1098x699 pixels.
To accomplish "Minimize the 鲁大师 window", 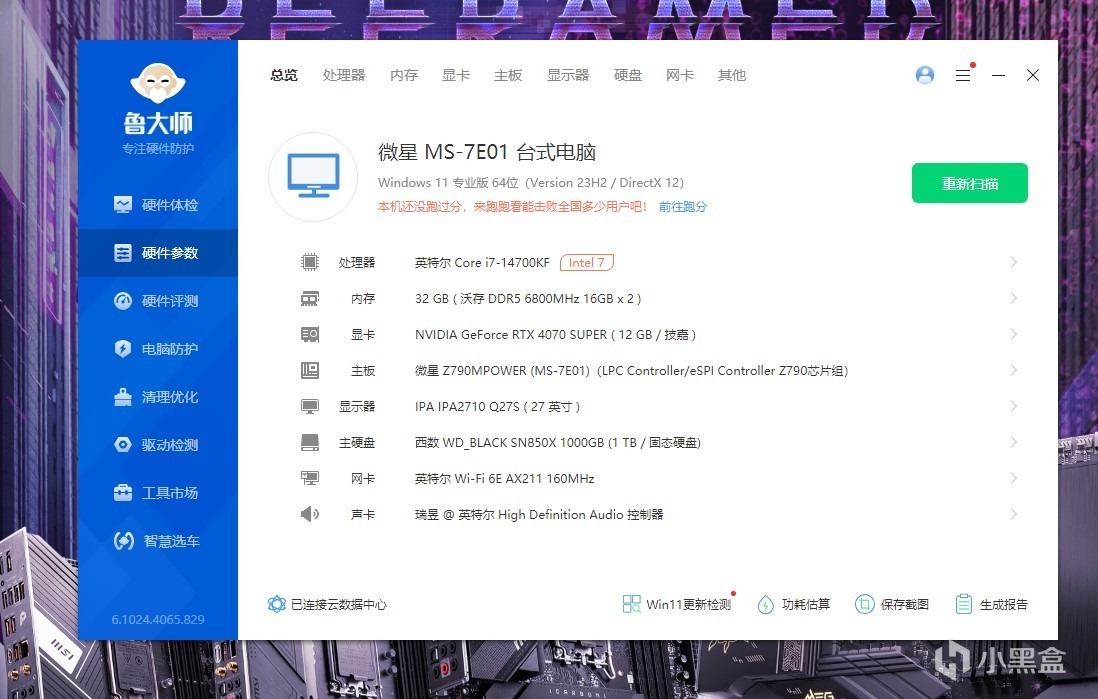I will pyautogui.click(x=999, y=75).
